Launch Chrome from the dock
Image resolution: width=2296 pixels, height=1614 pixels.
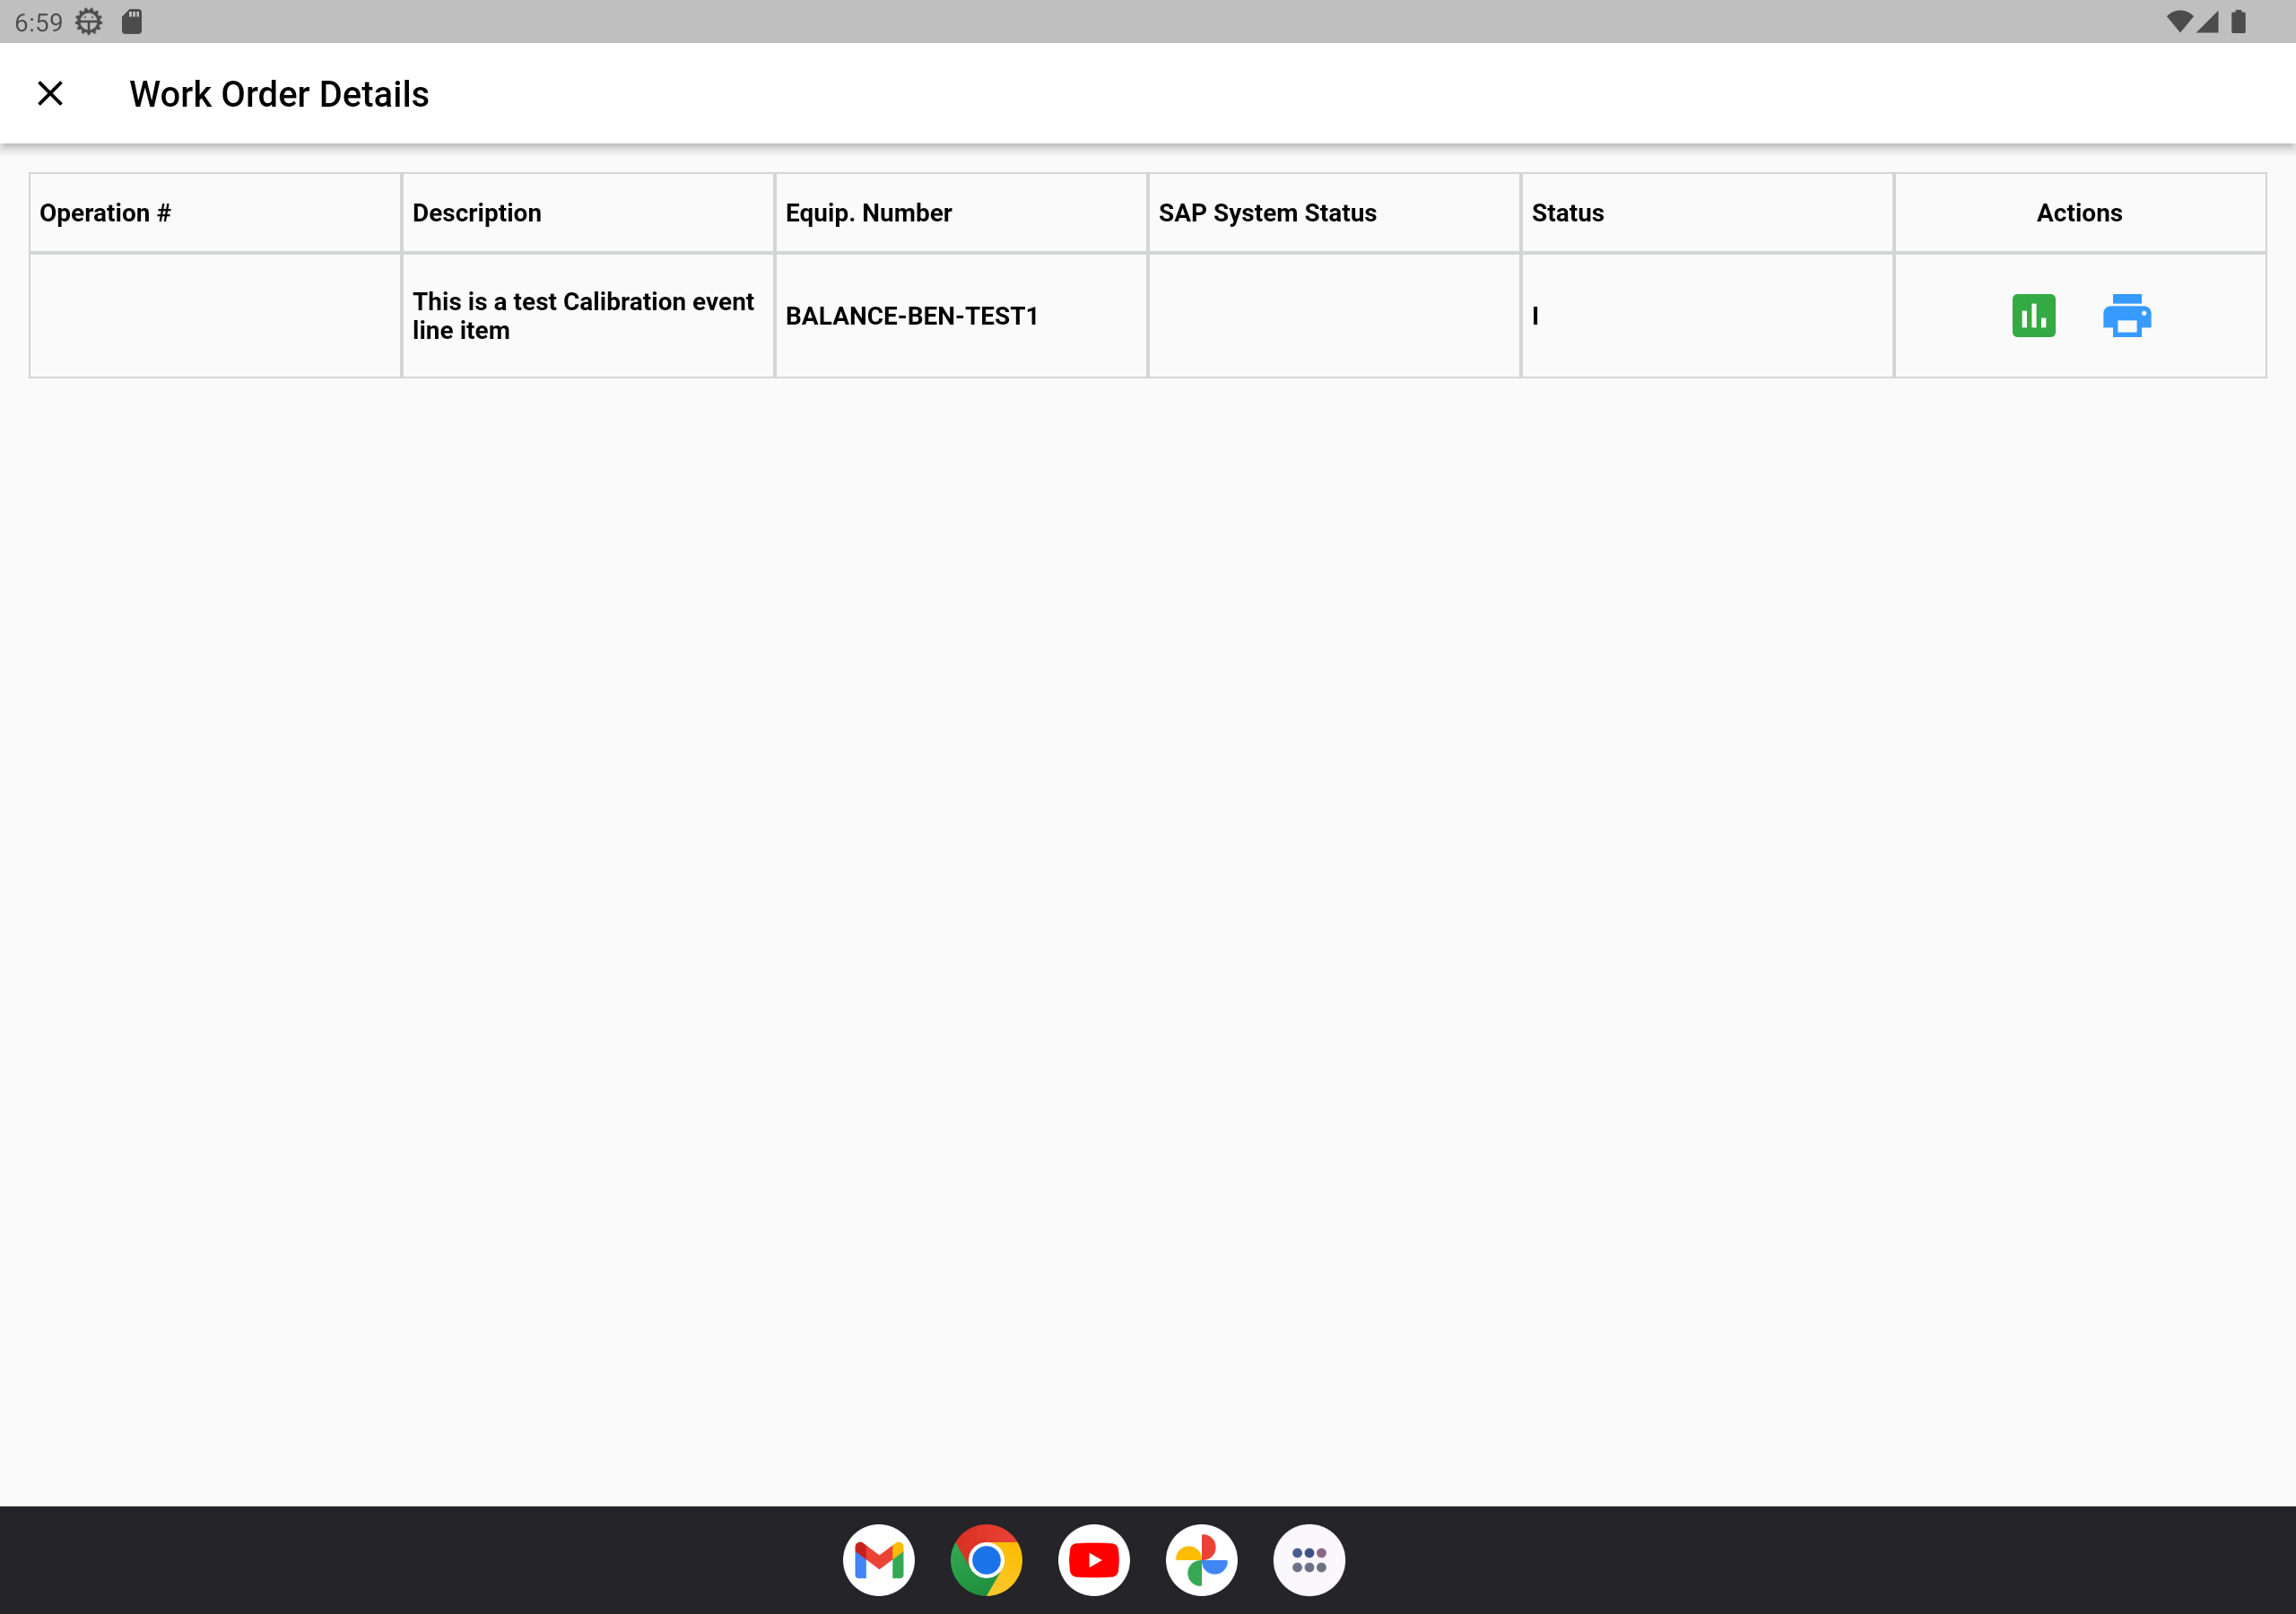click(x=986, y=1559)
